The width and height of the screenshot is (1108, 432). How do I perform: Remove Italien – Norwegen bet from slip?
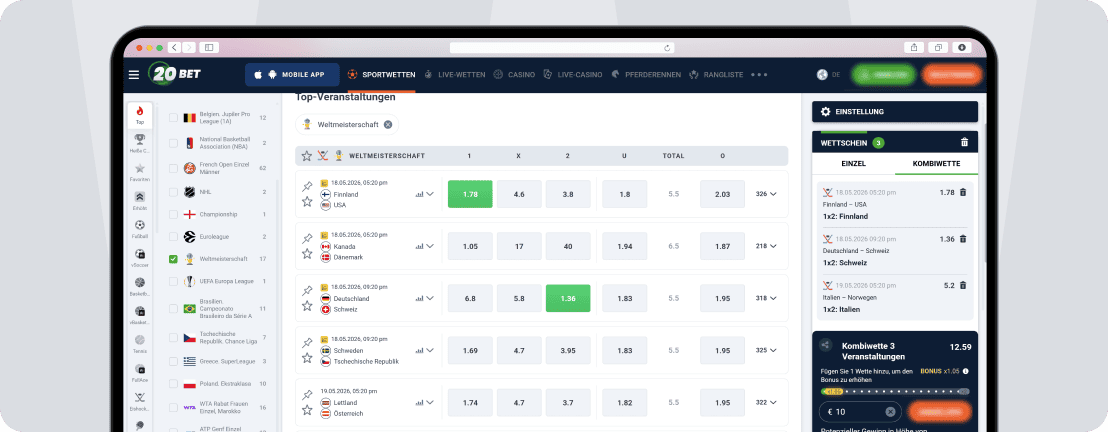(x=962, y=286)
